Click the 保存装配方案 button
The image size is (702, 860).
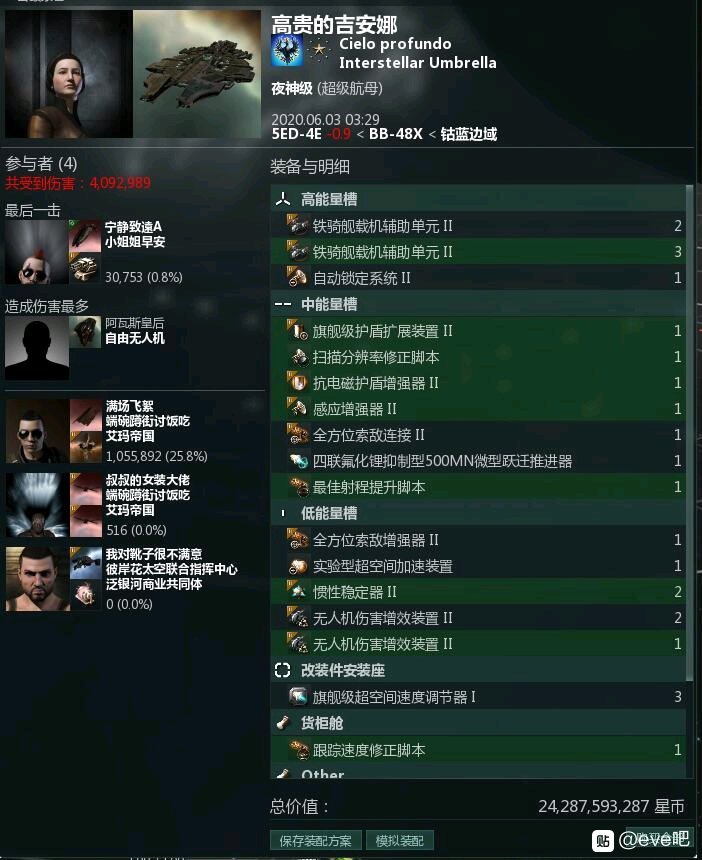click(x=315, y=841)
